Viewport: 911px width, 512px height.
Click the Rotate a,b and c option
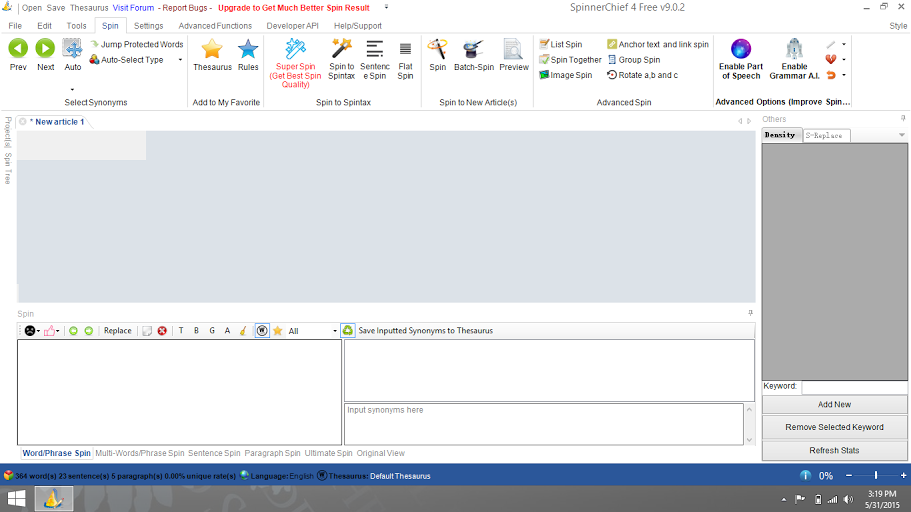(641, 75)
